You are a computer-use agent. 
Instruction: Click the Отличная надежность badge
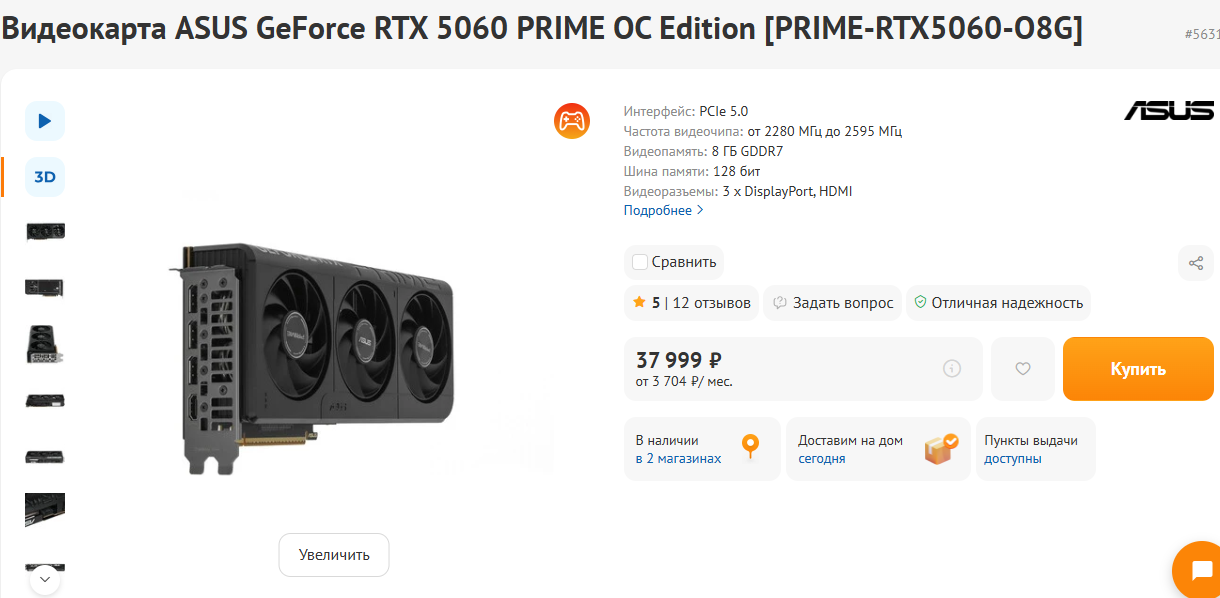click(x=998, y=303)
